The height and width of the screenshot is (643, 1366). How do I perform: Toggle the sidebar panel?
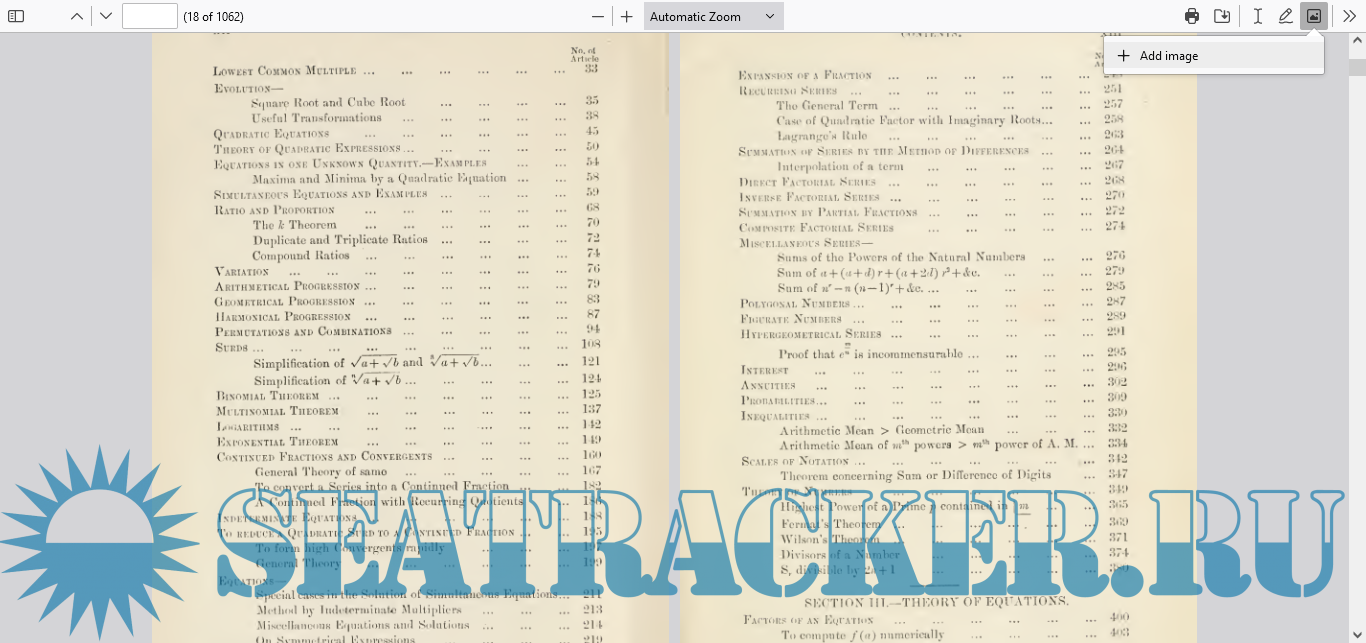pos(16,16)
